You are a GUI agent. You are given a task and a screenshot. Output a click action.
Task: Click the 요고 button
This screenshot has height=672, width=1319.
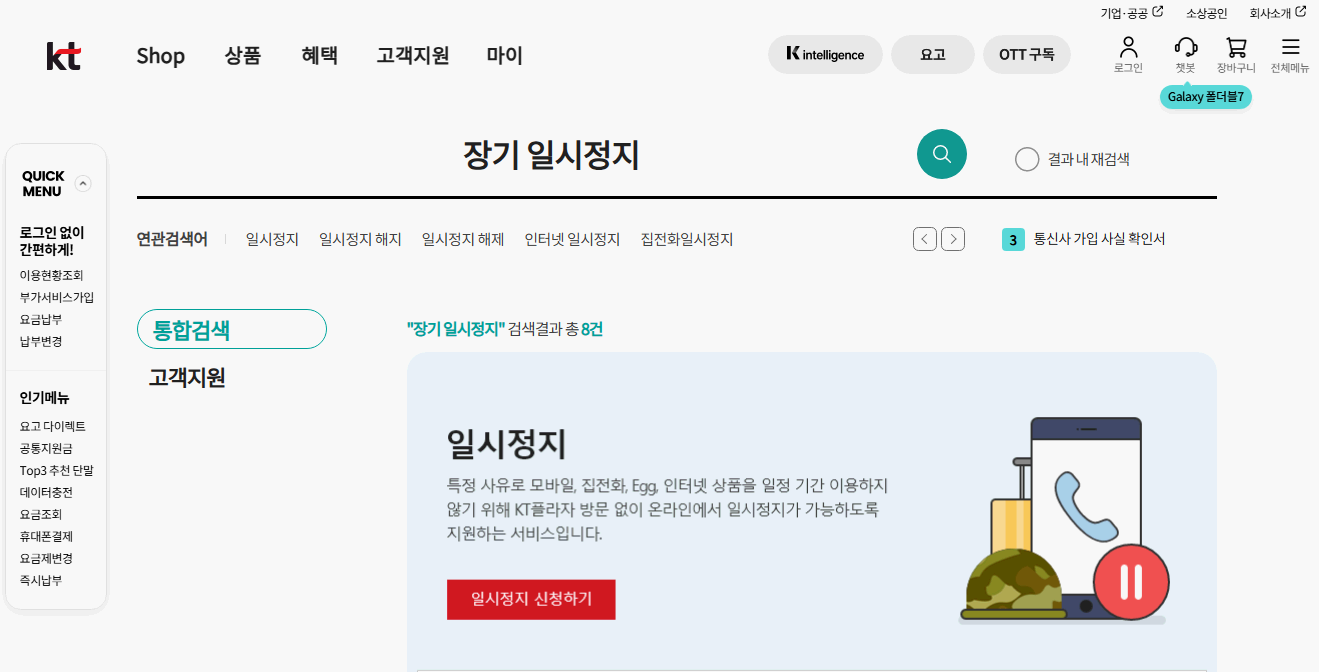coord(932,54)
